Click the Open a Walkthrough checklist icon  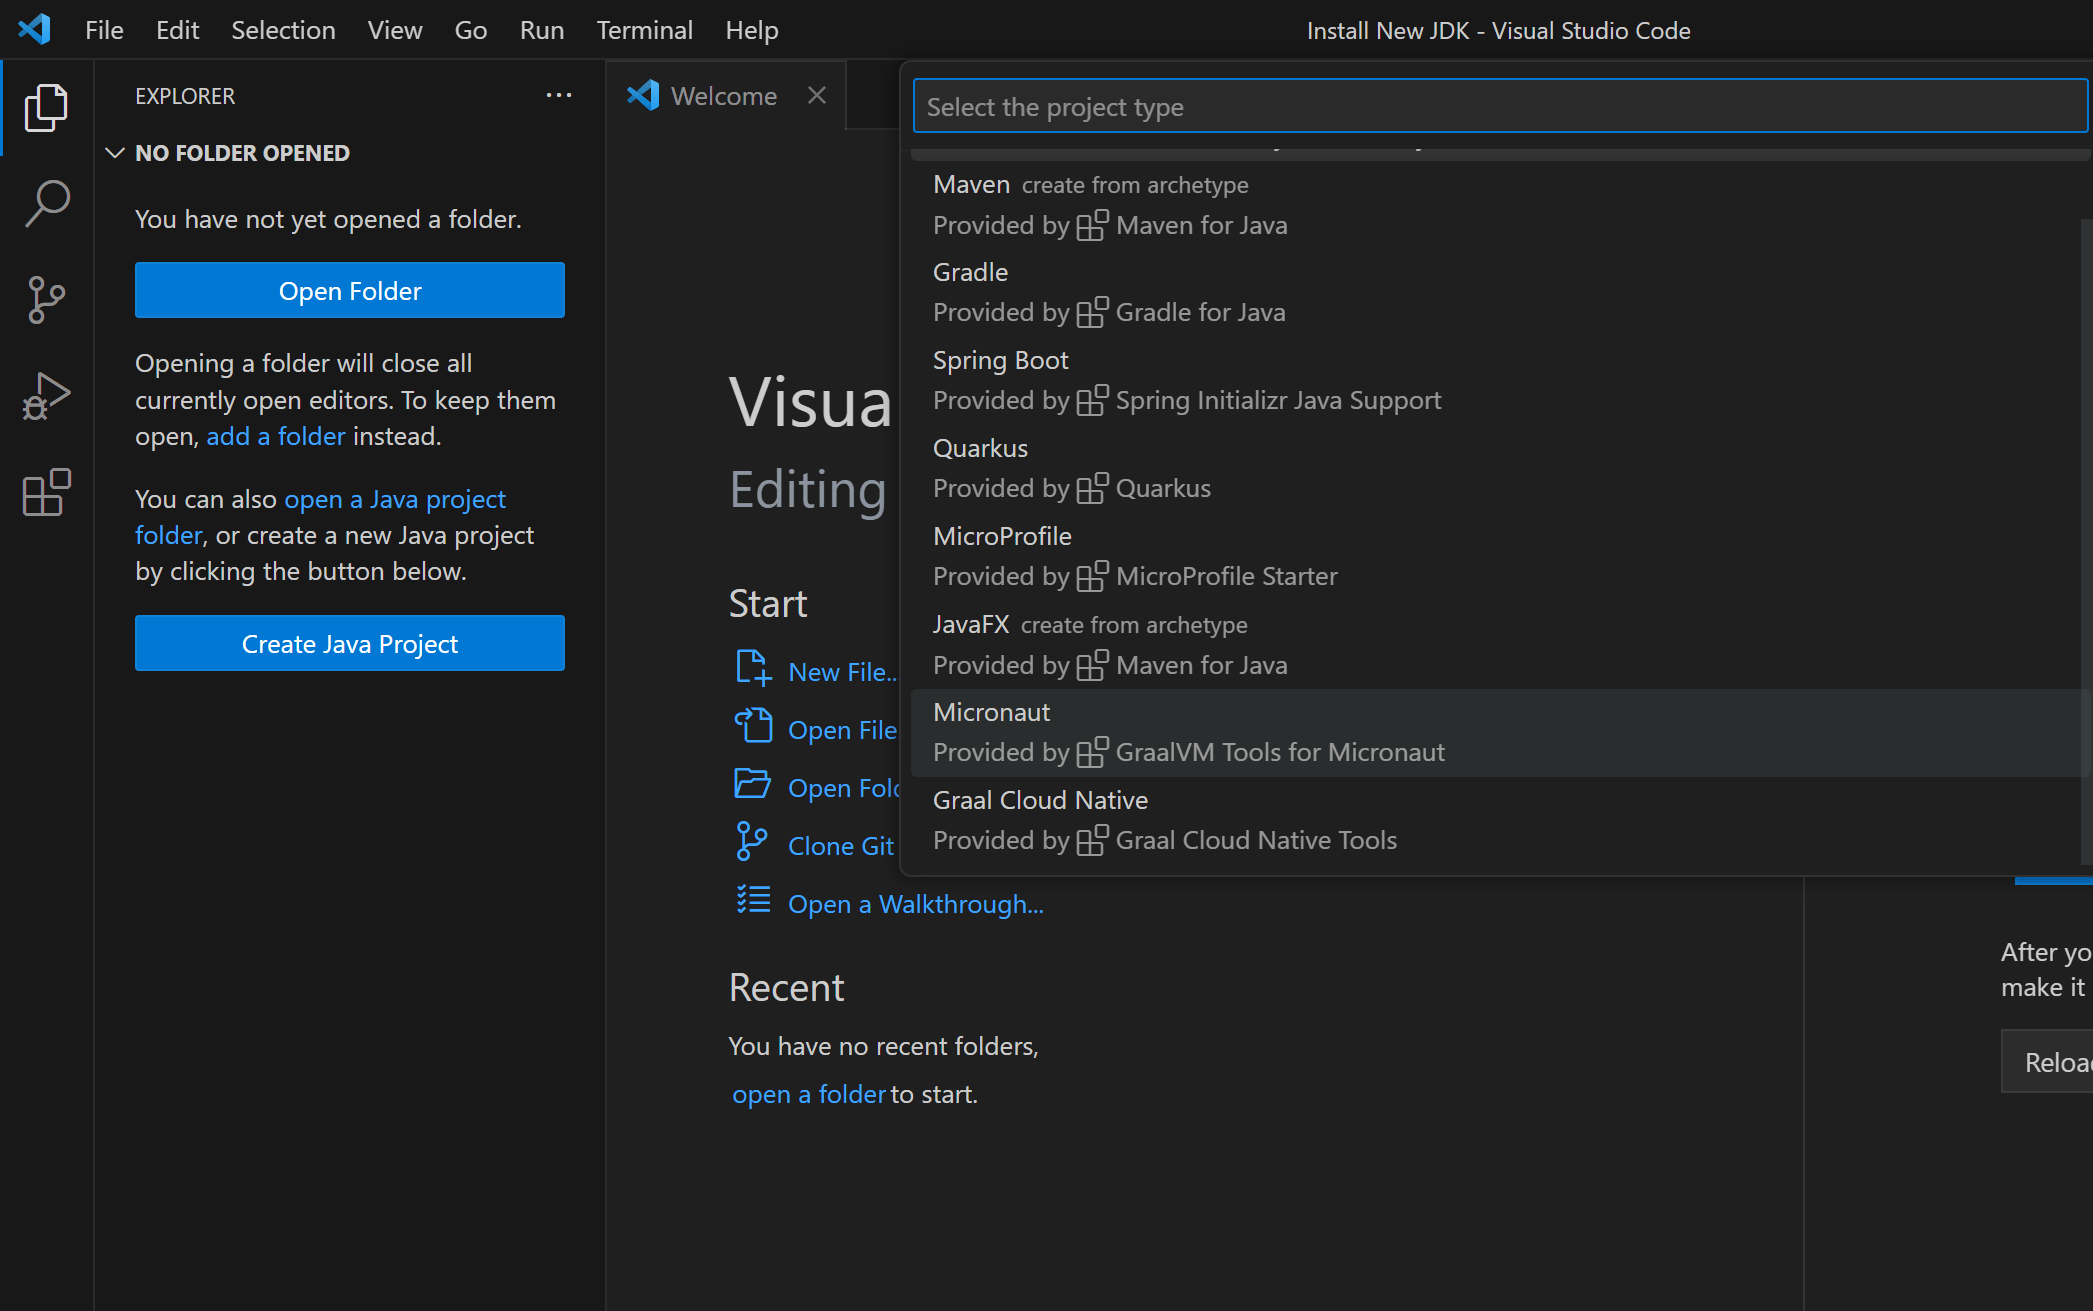pyautogui.click(x=751, y=900)
